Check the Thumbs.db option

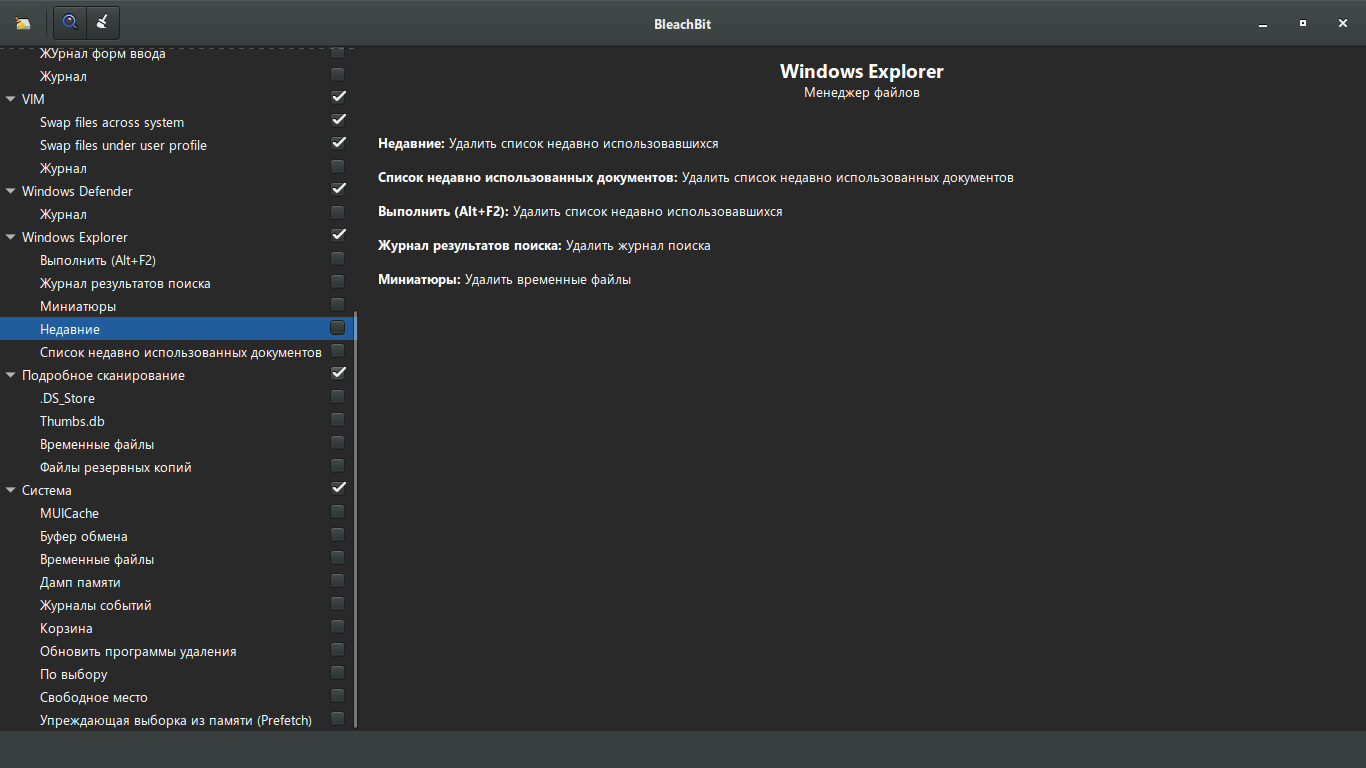click(x=337, y=419)
